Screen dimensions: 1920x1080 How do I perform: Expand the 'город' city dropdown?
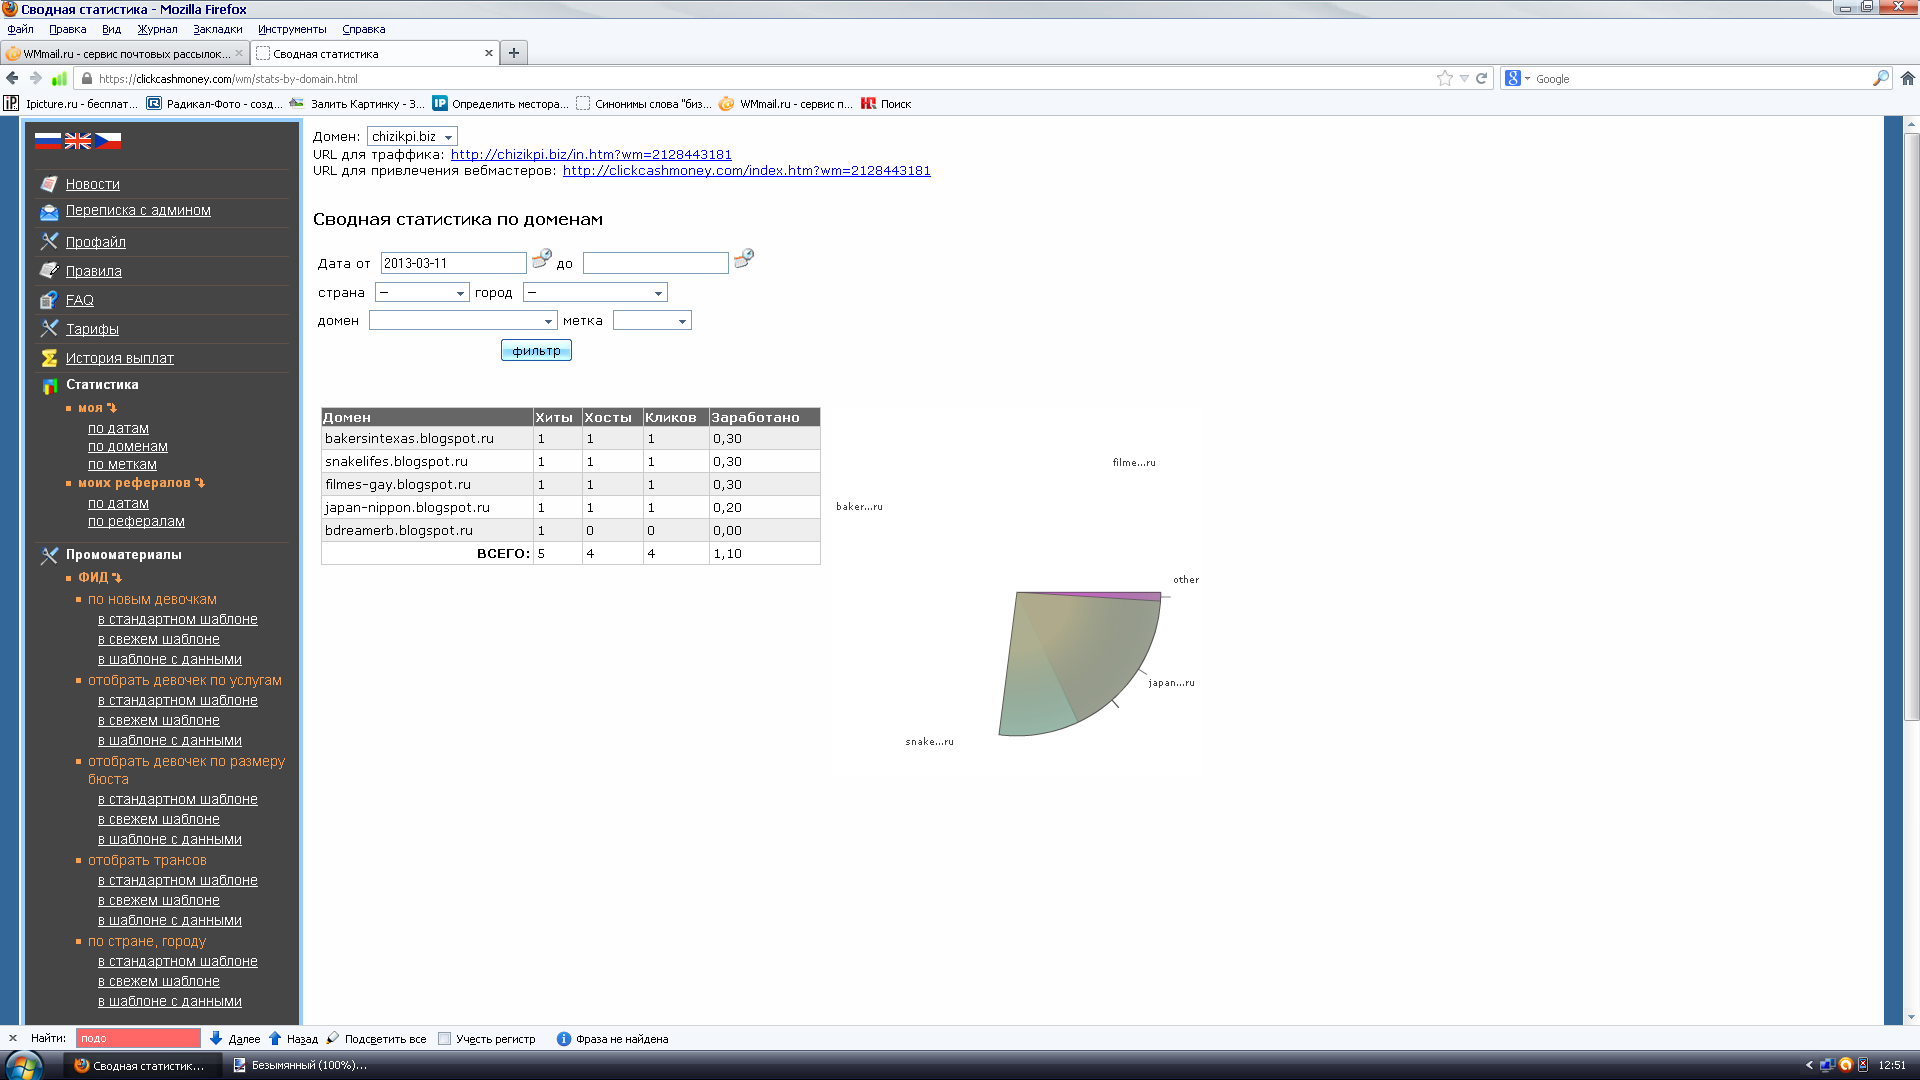tap(594, 292)
